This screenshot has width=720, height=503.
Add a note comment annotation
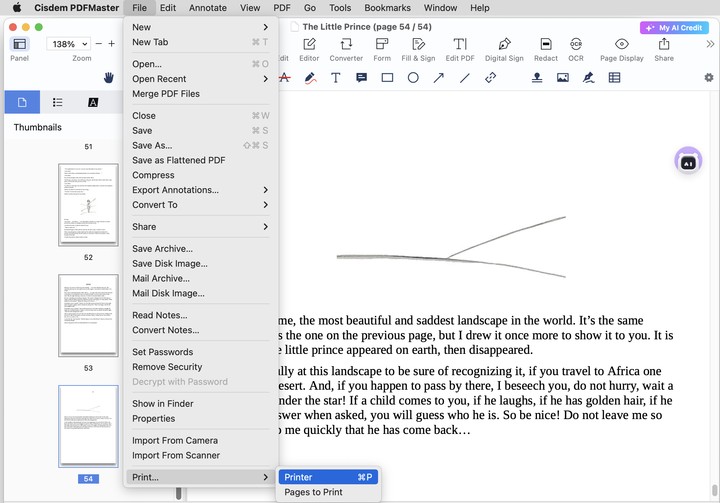click(x=361, y=78)
